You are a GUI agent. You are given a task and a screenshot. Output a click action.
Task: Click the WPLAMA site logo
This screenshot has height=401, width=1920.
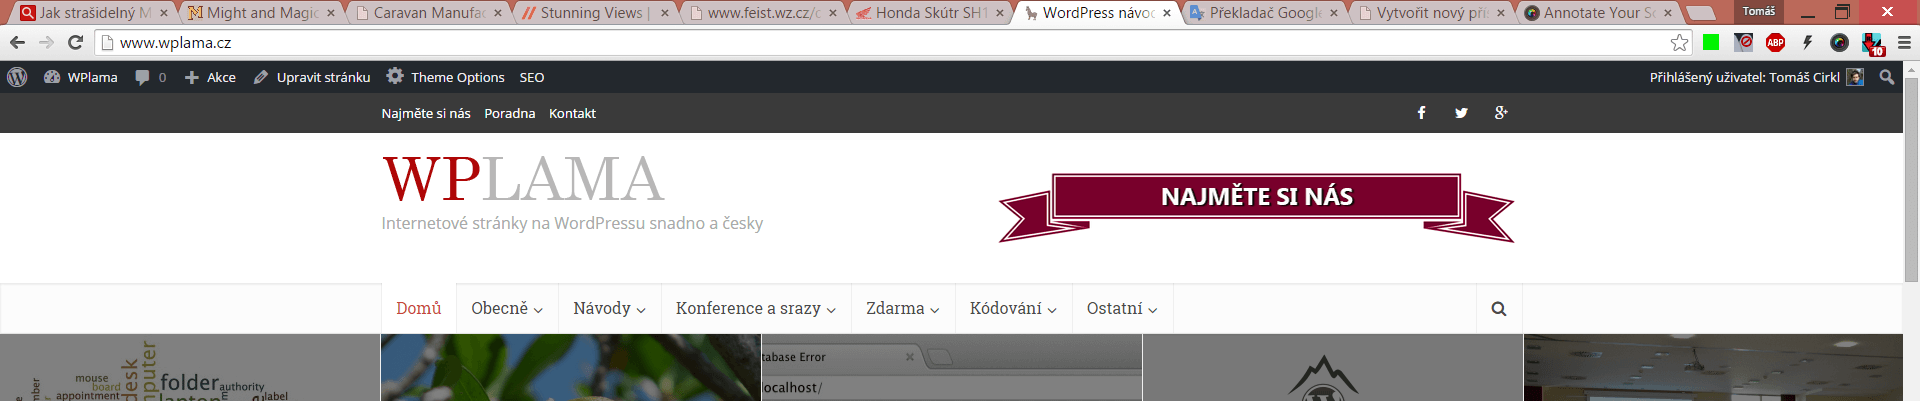(523, 179)
